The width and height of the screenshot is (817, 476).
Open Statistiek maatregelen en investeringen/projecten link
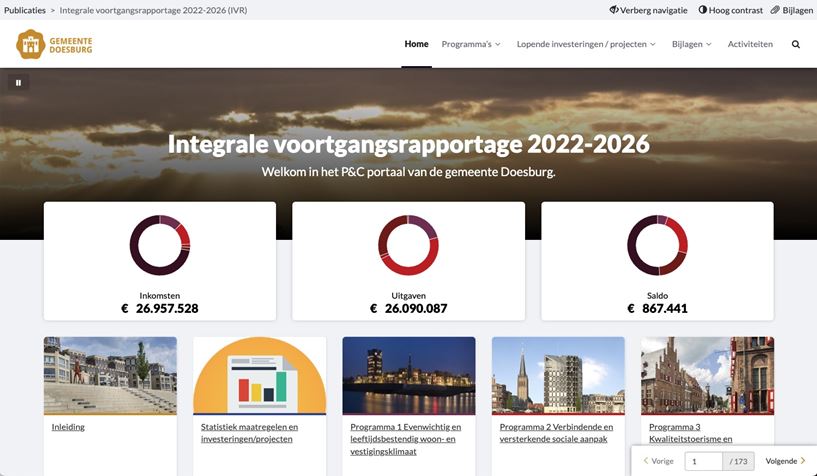(249, 432)
